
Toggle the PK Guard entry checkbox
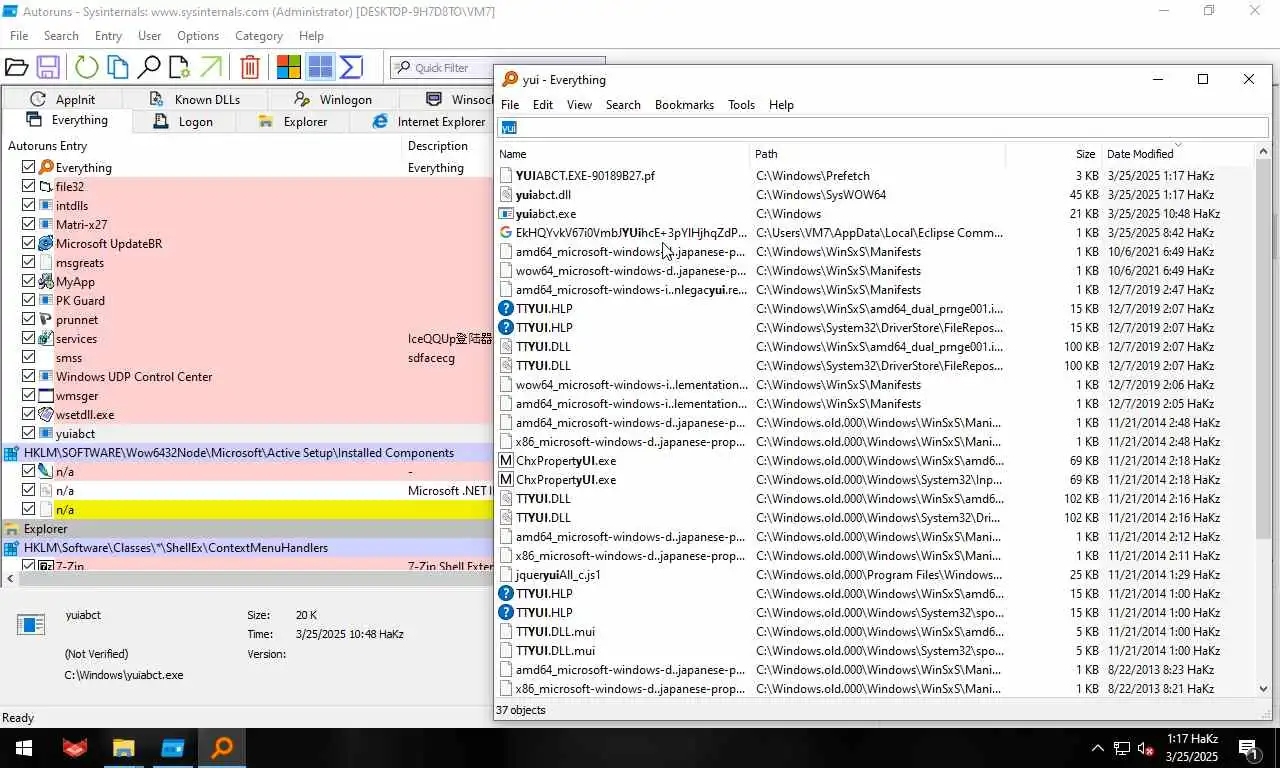29,301
